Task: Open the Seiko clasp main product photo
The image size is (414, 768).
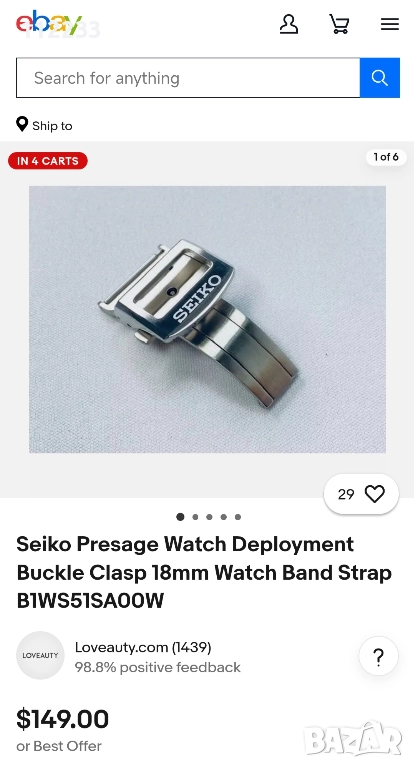Action: click(207, 319)
